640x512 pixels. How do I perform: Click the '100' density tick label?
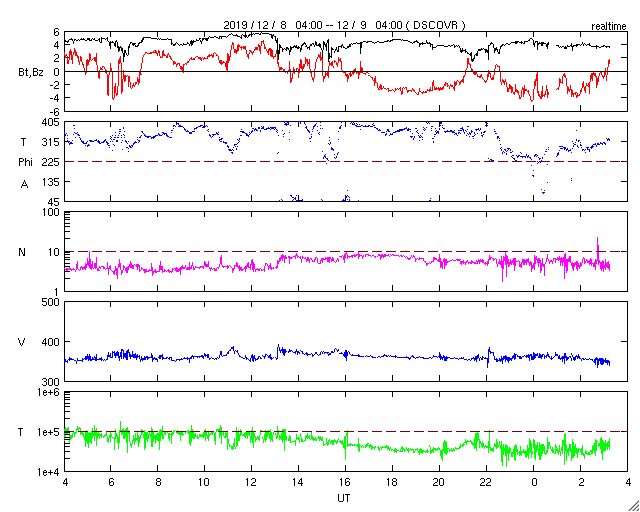point(51,213)
